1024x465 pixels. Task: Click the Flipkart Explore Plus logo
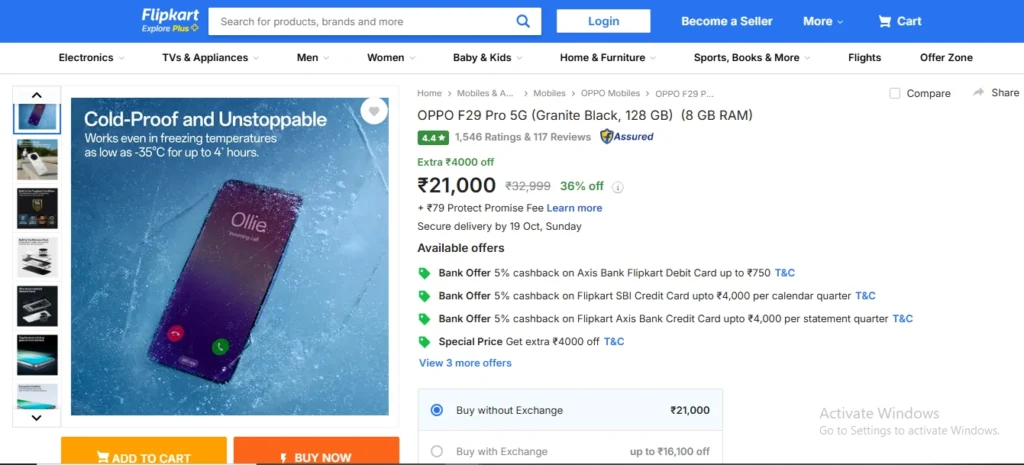coord(170,21)
